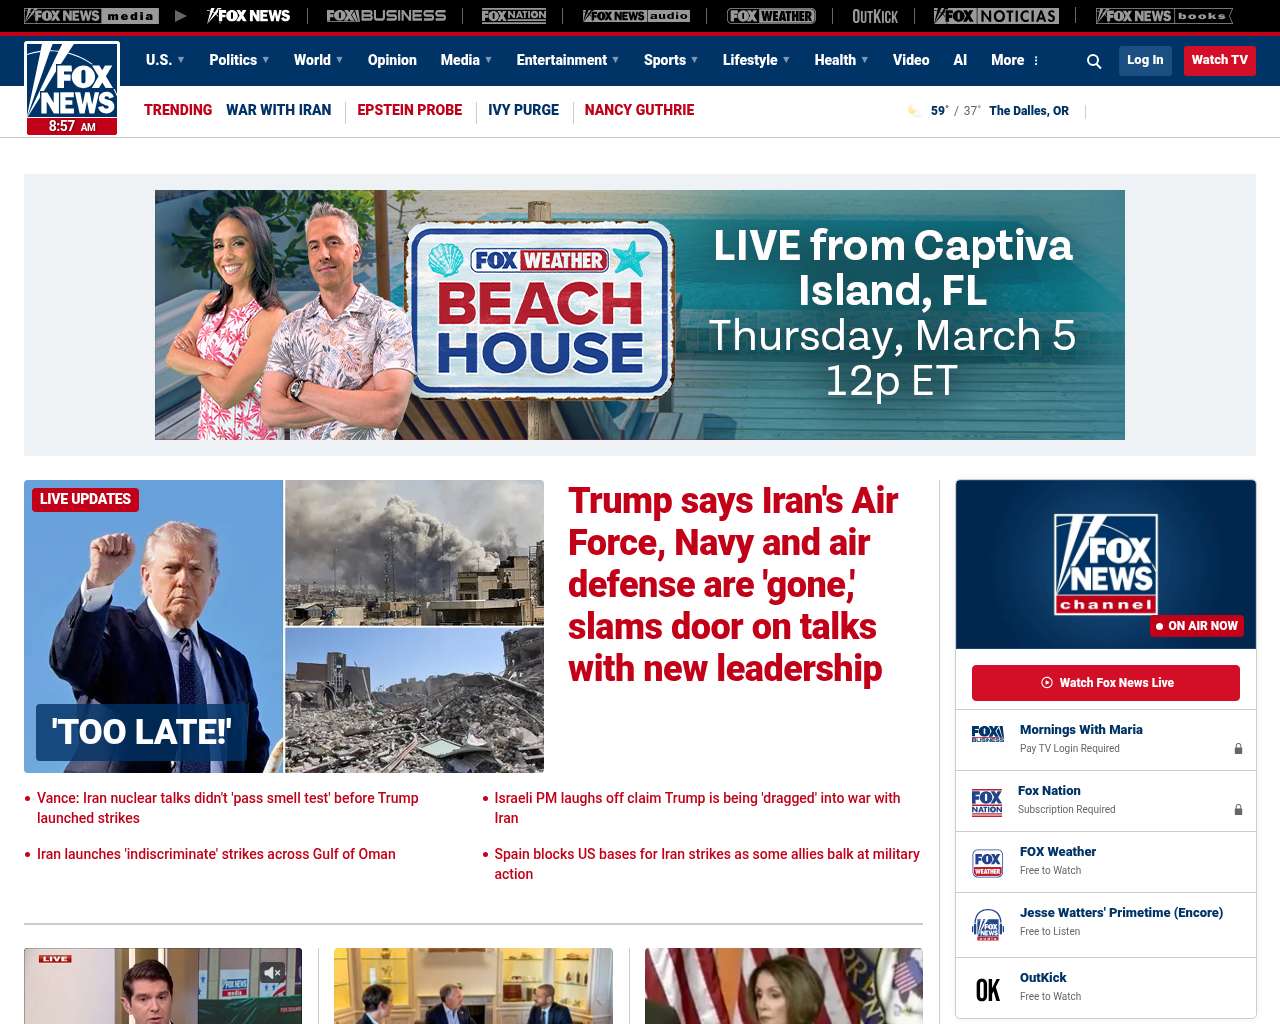1280x1024 pixels.
Task: Open the smoke-over-city photo thumbnail
Action: (415, 553)
